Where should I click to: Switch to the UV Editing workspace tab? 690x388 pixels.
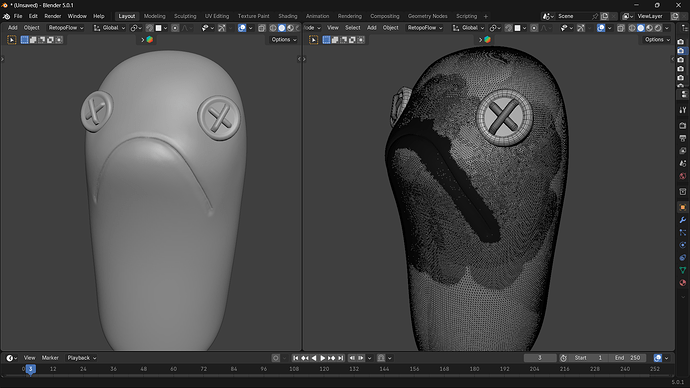point(217,16)
